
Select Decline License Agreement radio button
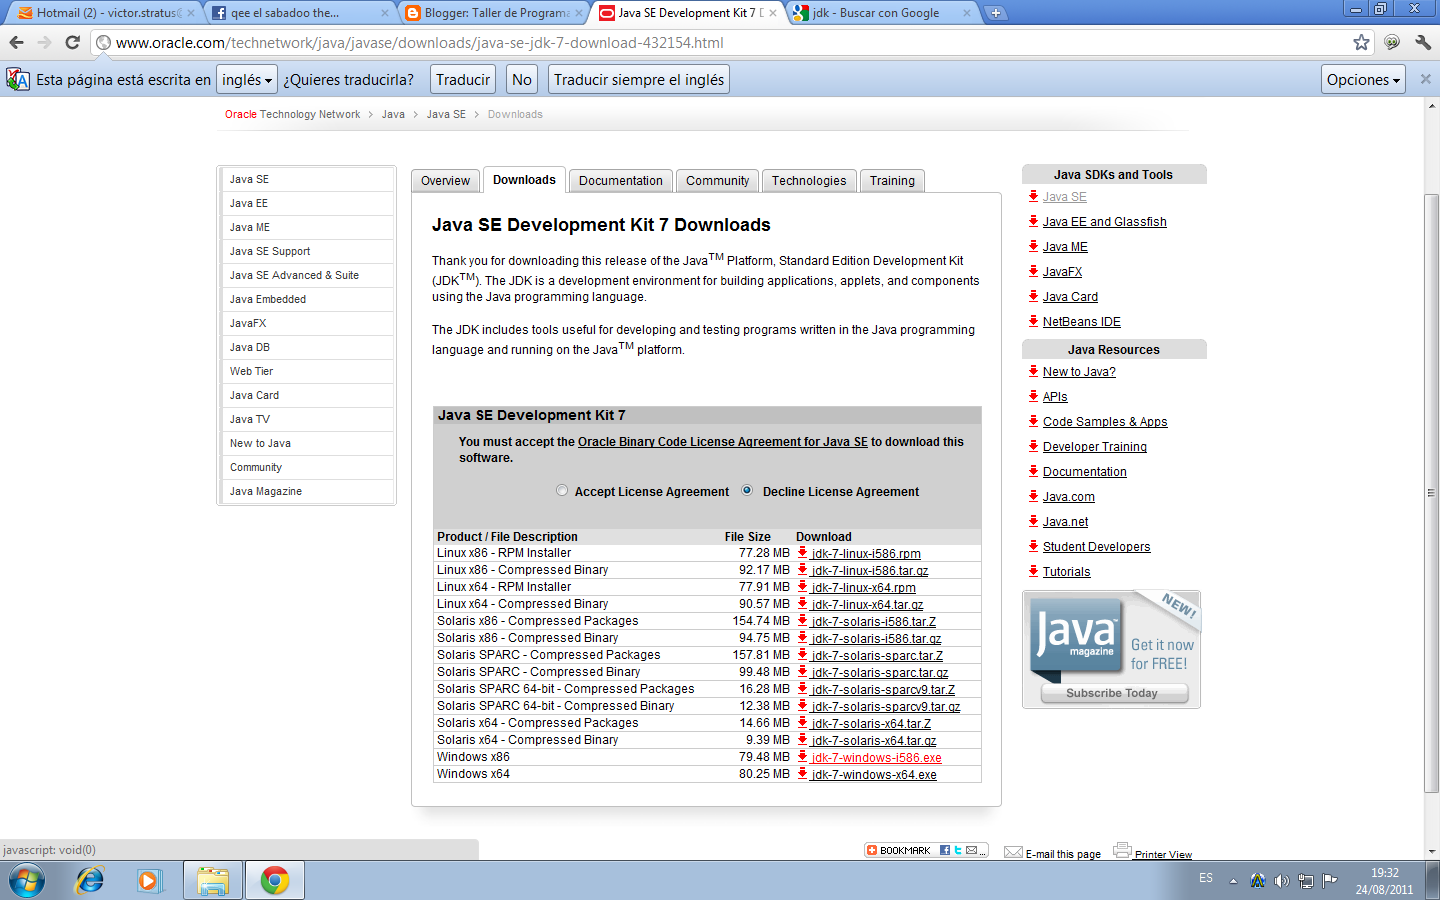click(x=747, y=490)
